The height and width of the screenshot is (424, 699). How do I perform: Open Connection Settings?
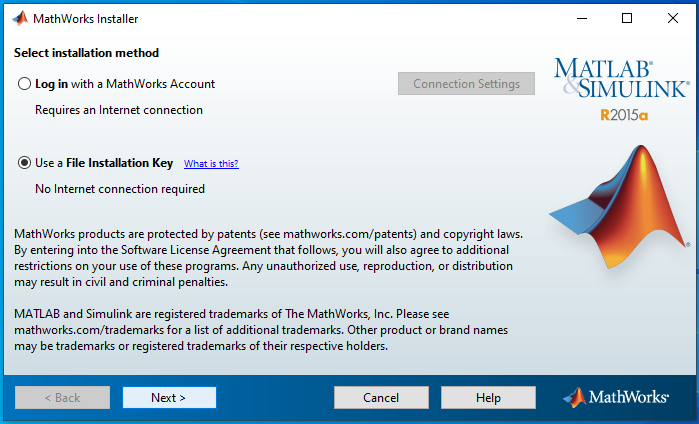466,84
